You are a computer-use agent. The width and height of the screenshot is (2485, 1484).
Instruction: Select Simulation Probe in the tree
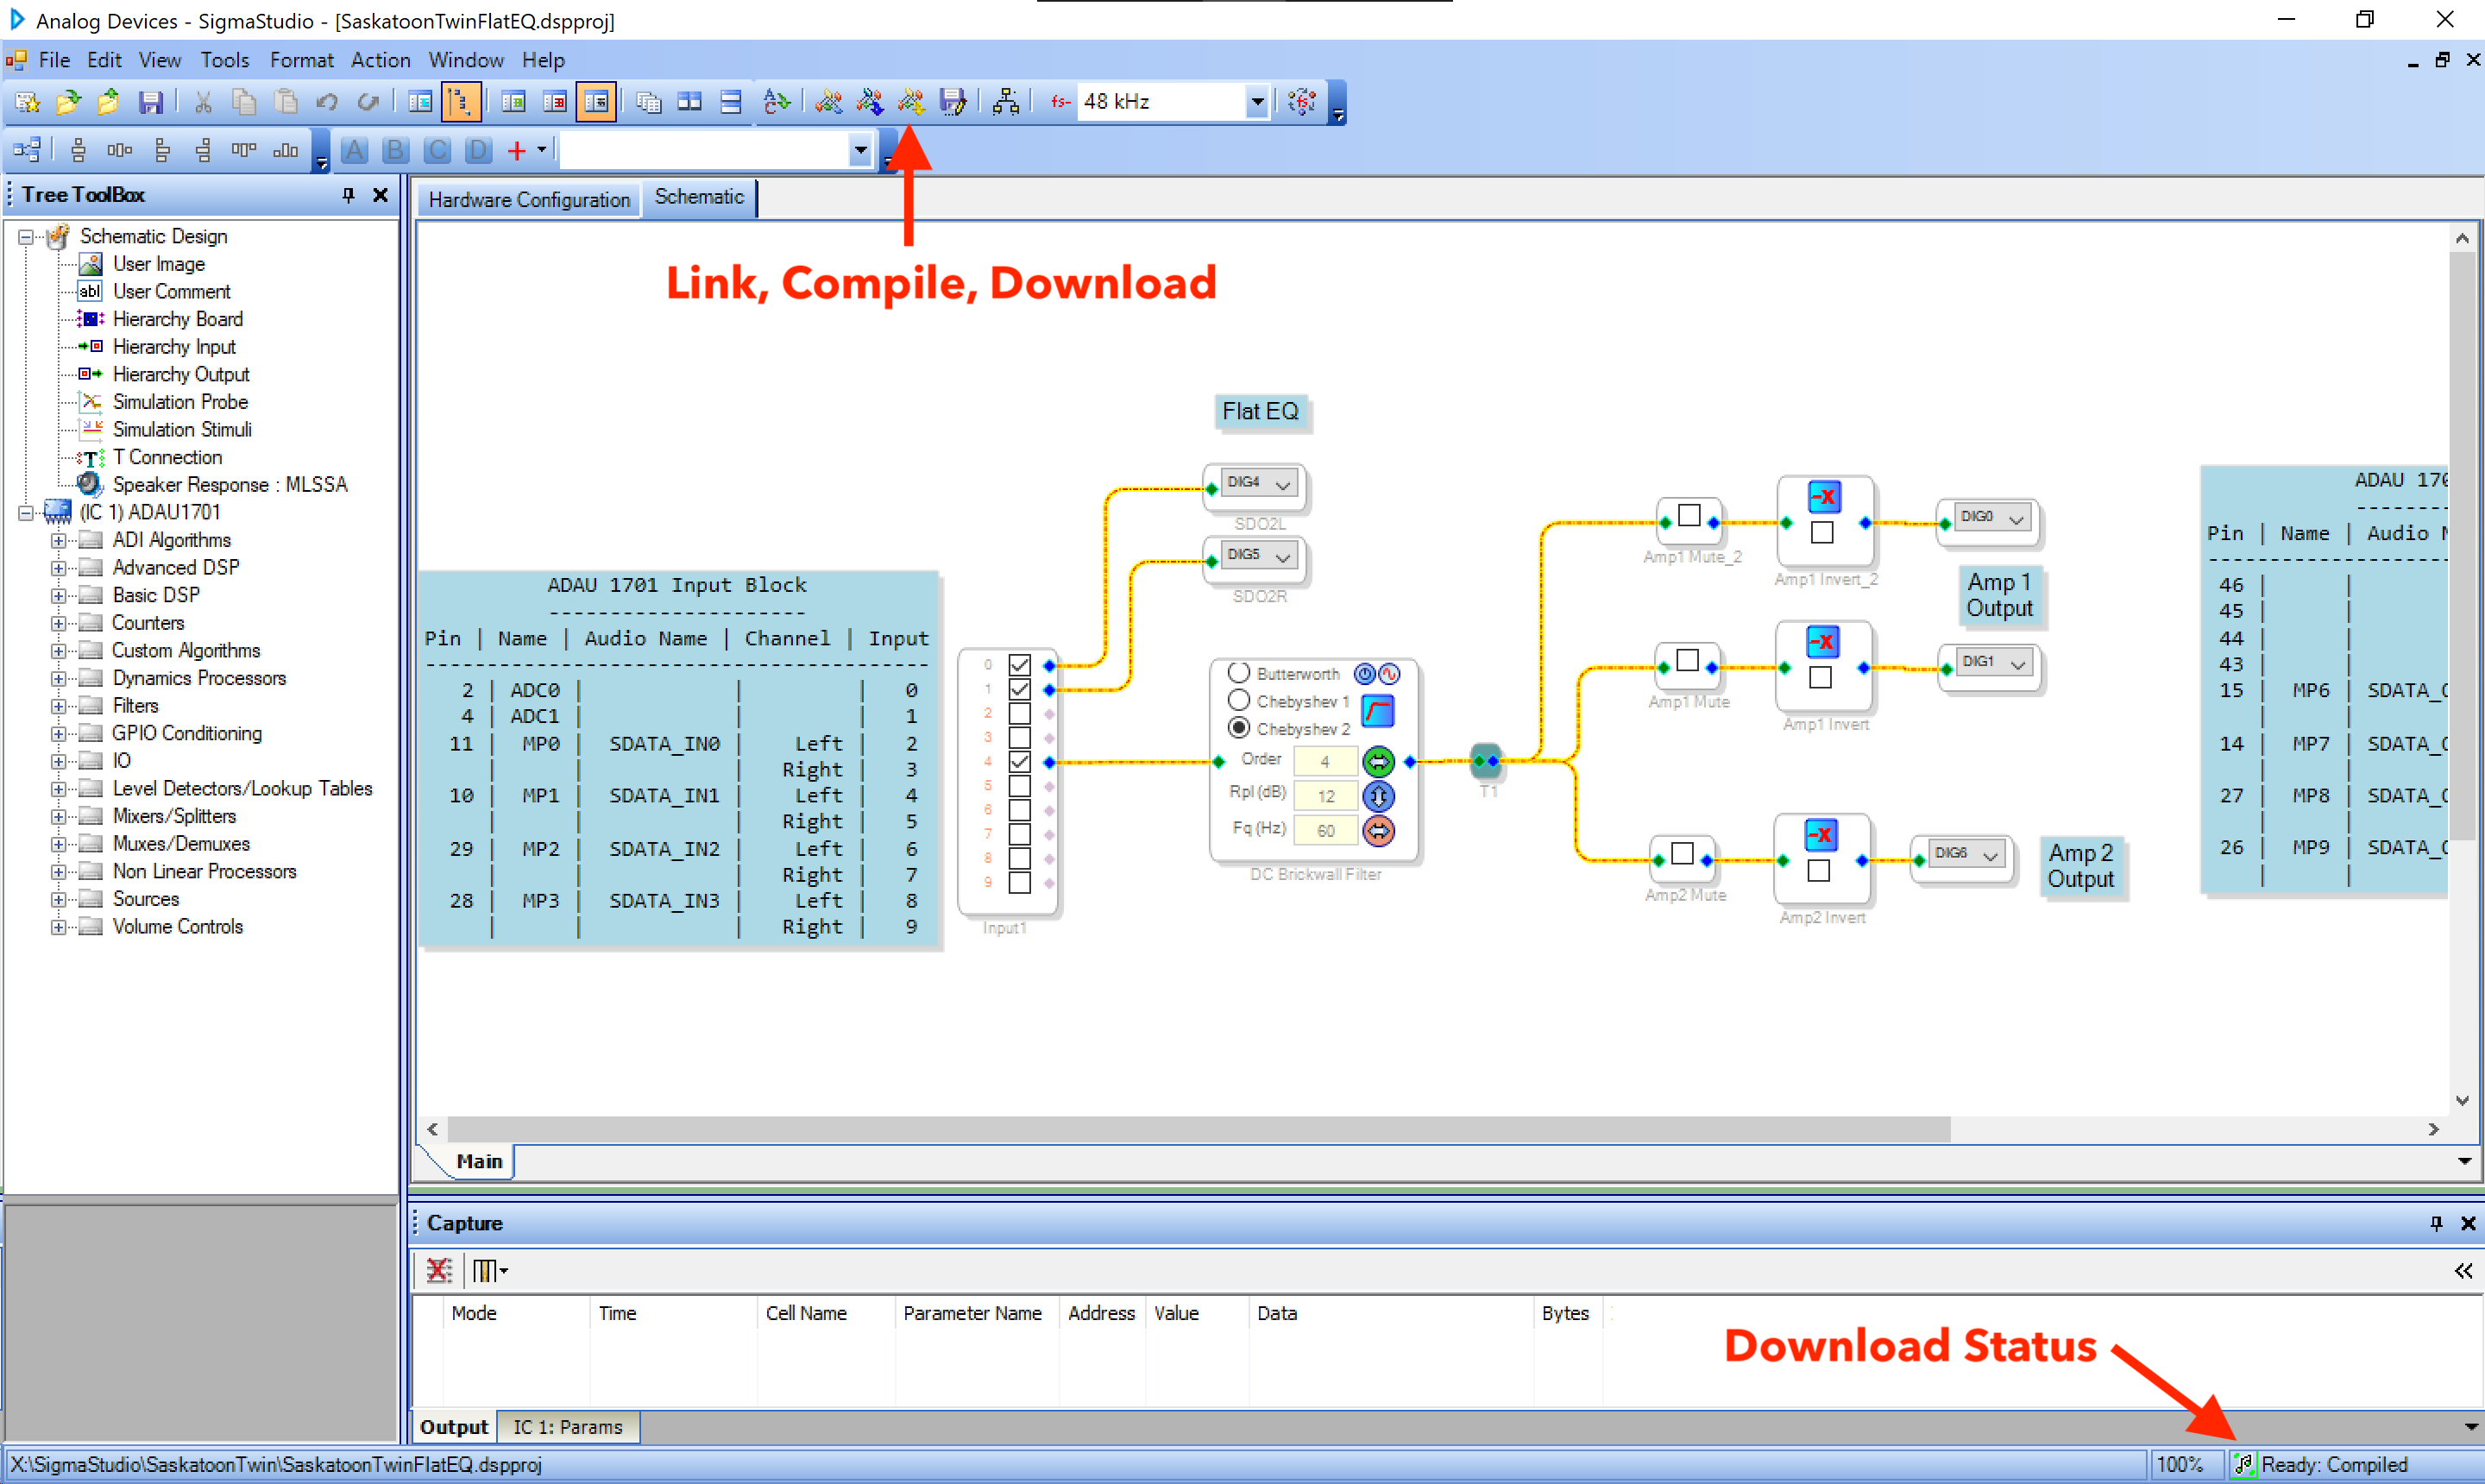180,402
